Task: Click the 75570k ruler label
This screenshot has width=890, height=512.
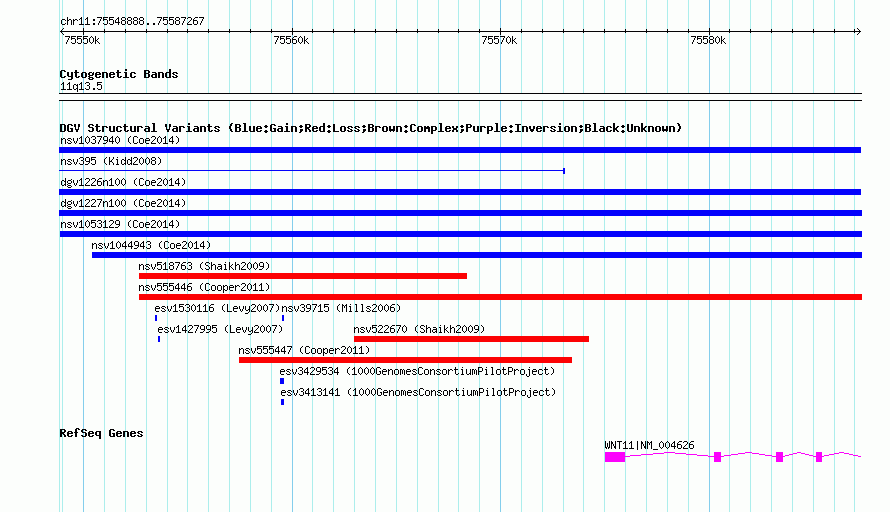Action: 499,40
